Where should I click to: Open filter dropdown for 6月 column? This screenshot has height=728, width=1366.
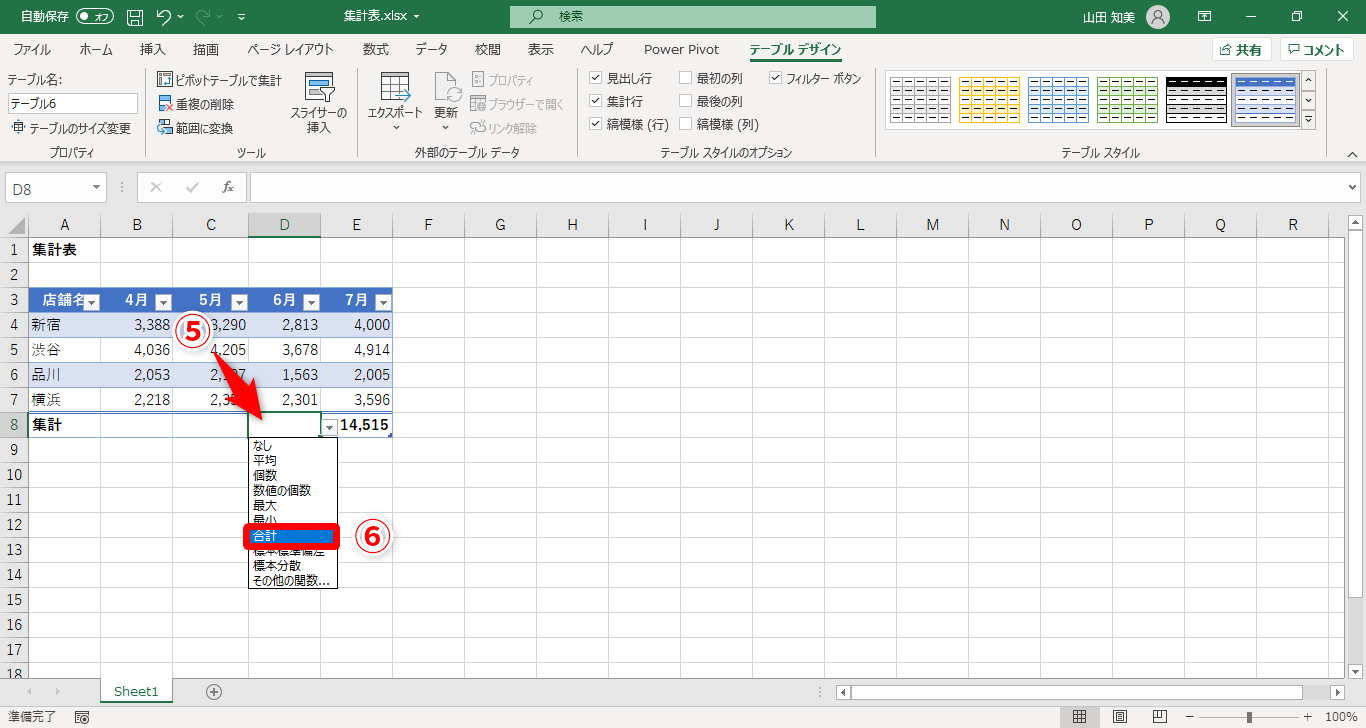311,302
